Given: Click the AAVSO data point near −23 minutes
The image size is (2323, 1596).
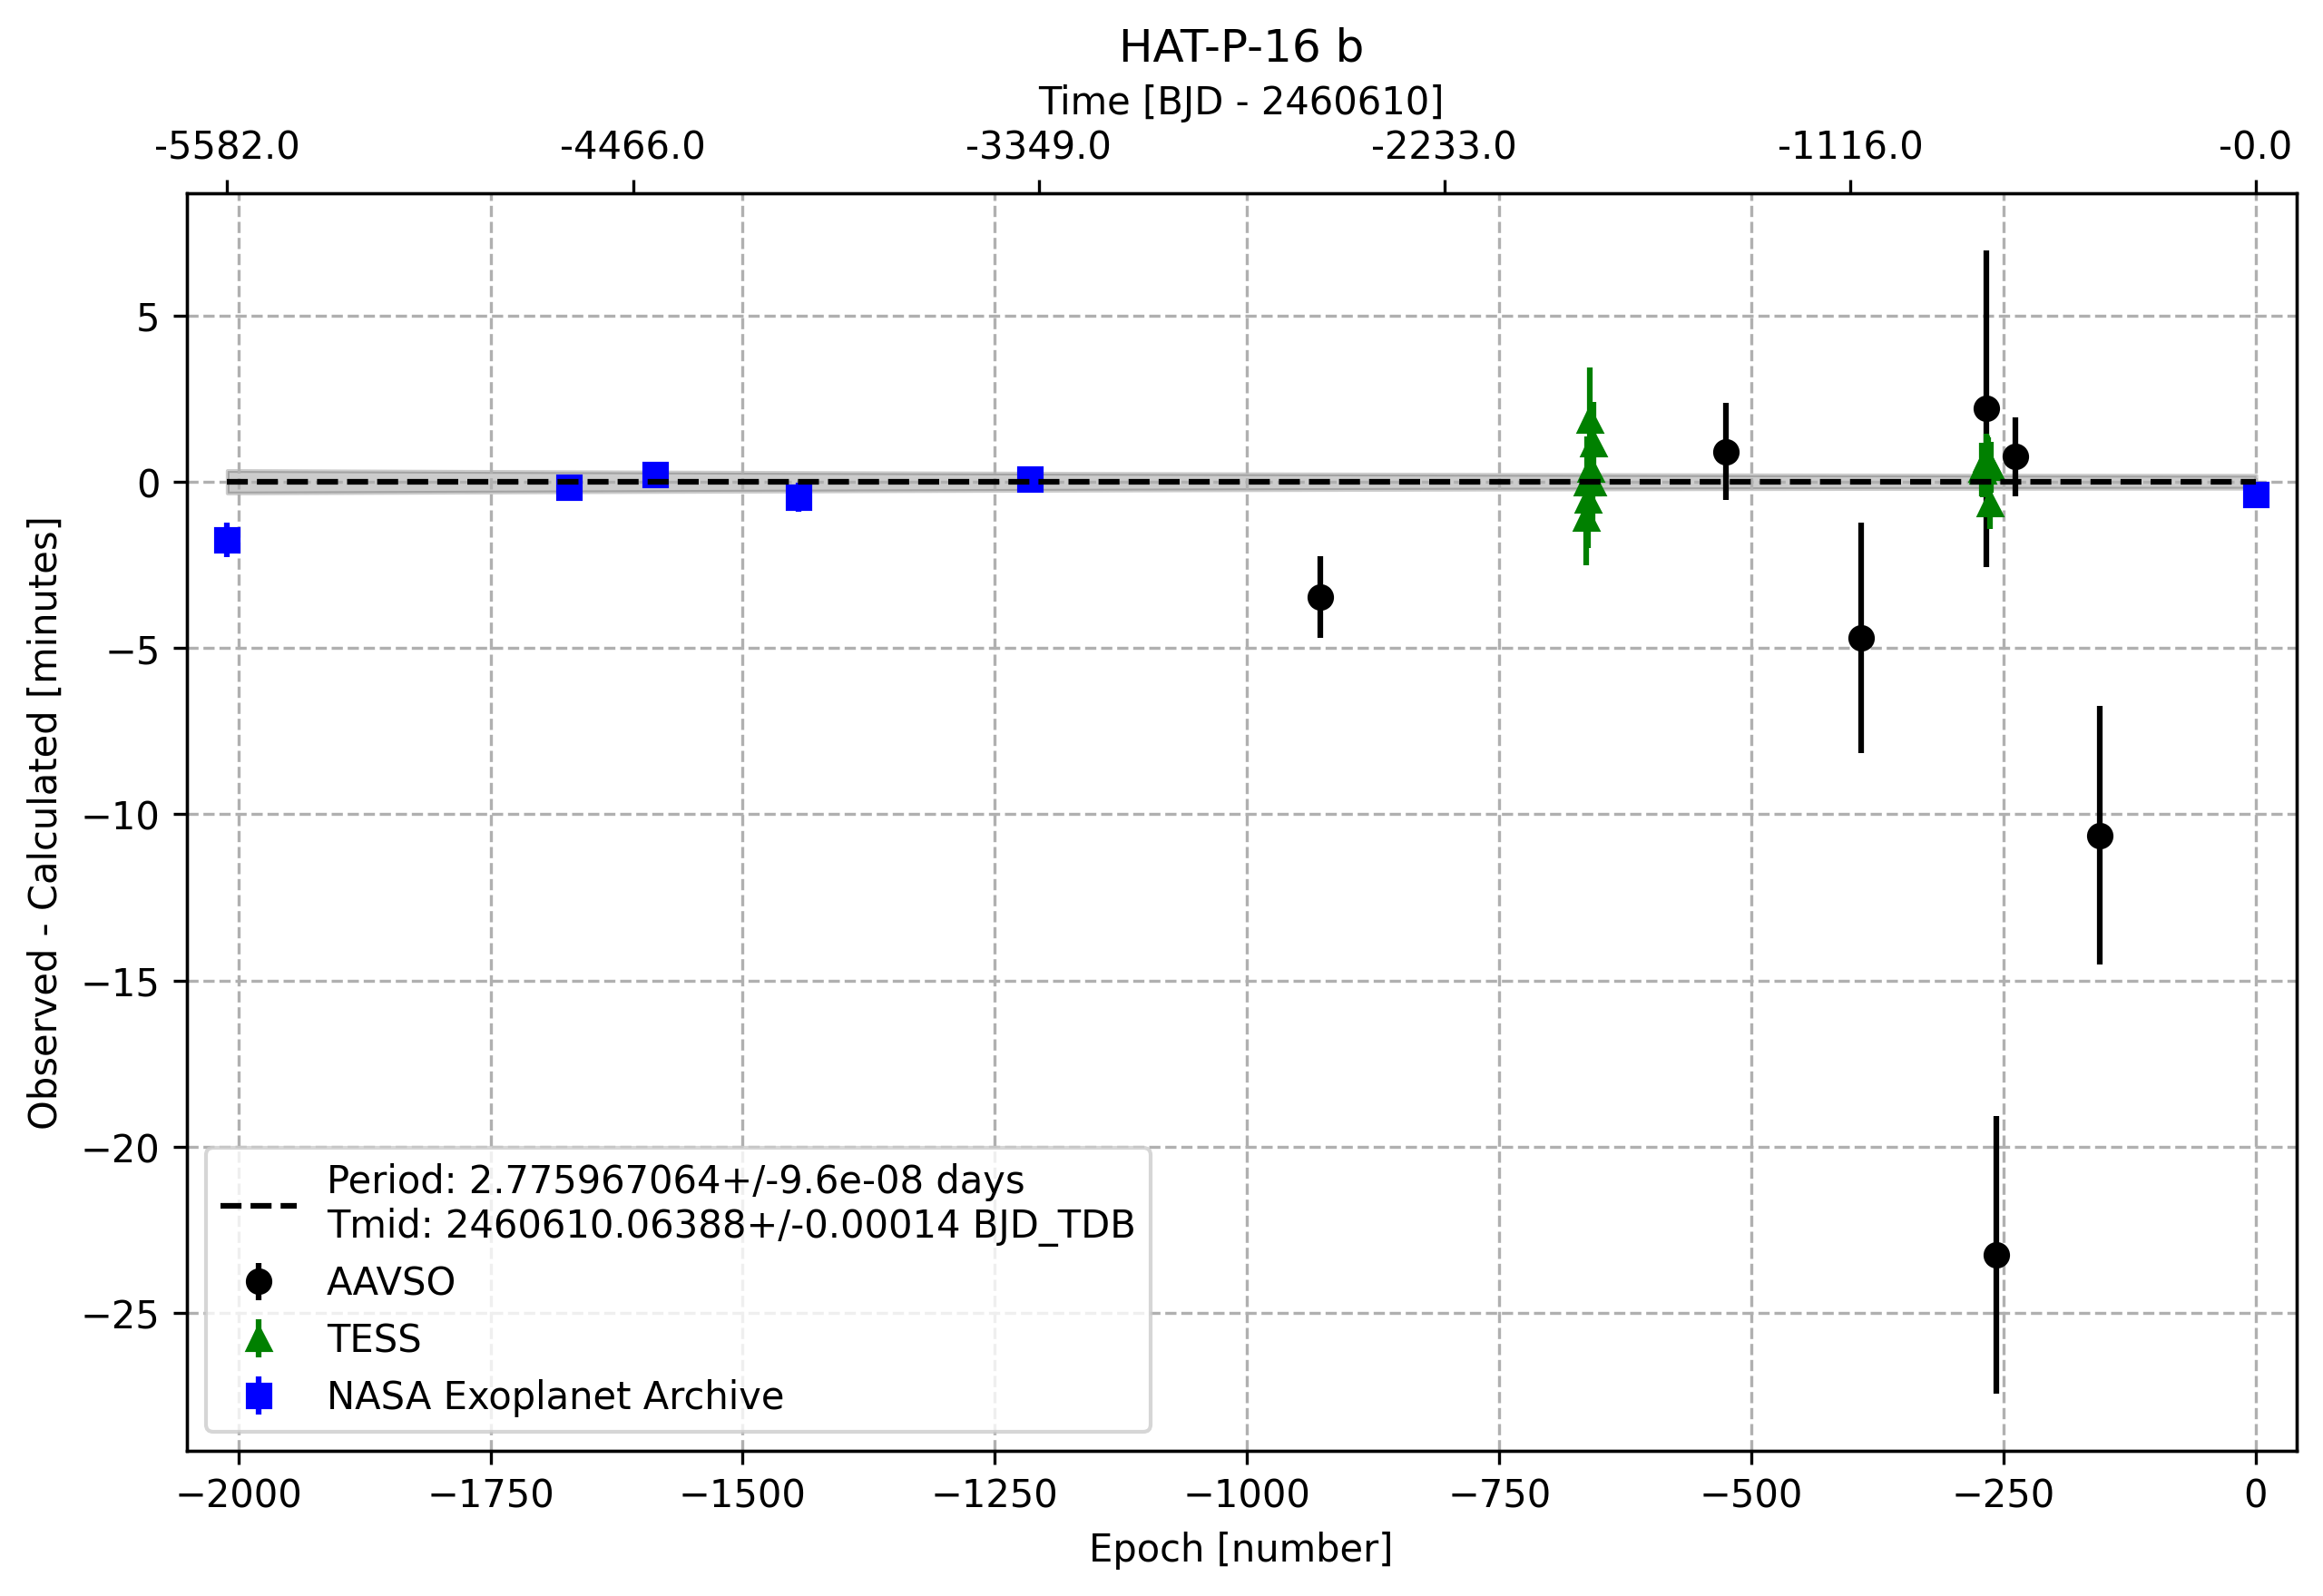Looking at the screenshot, I should point(1996,1255).
